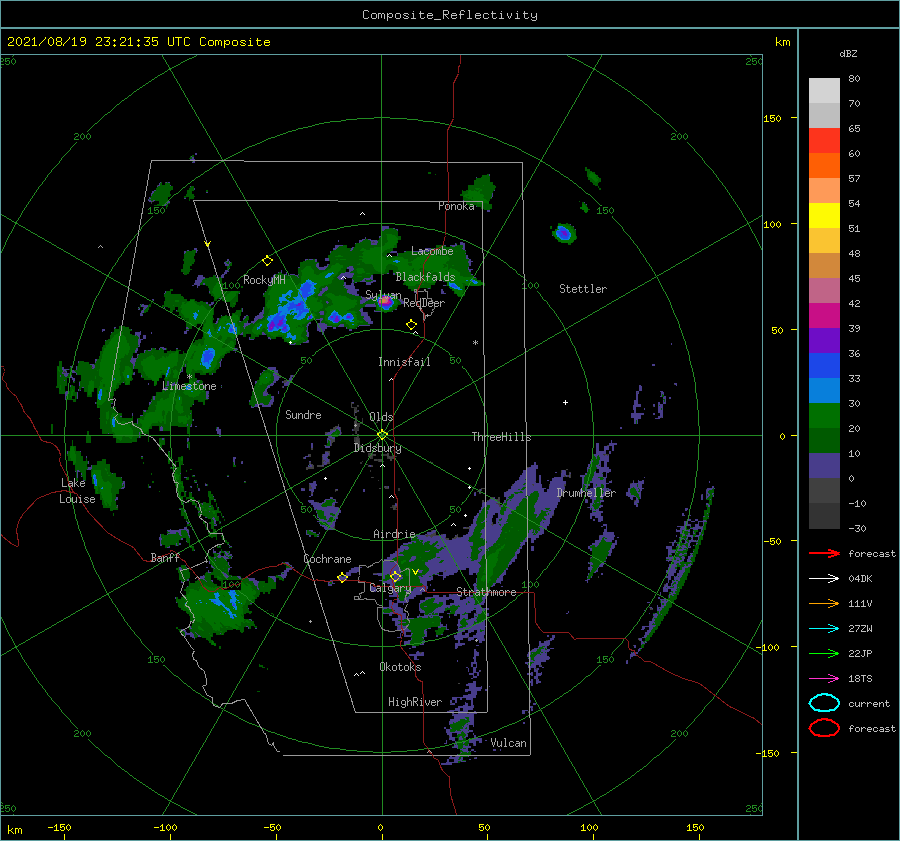
Task: Click the ThreeHills label
Action: pos(501,437)
